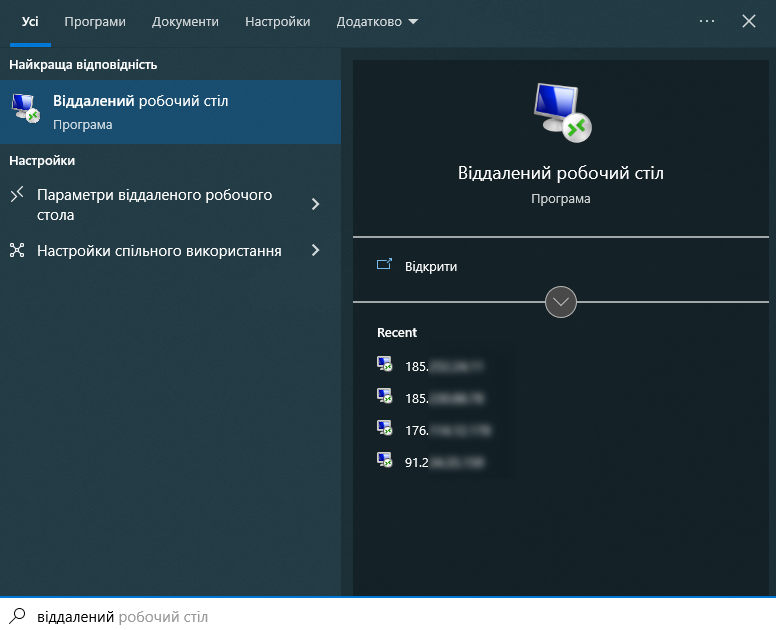Open the three-dot options menu
Screen dimensions: 776x630
pyautogui.click(x=707, y=21)
